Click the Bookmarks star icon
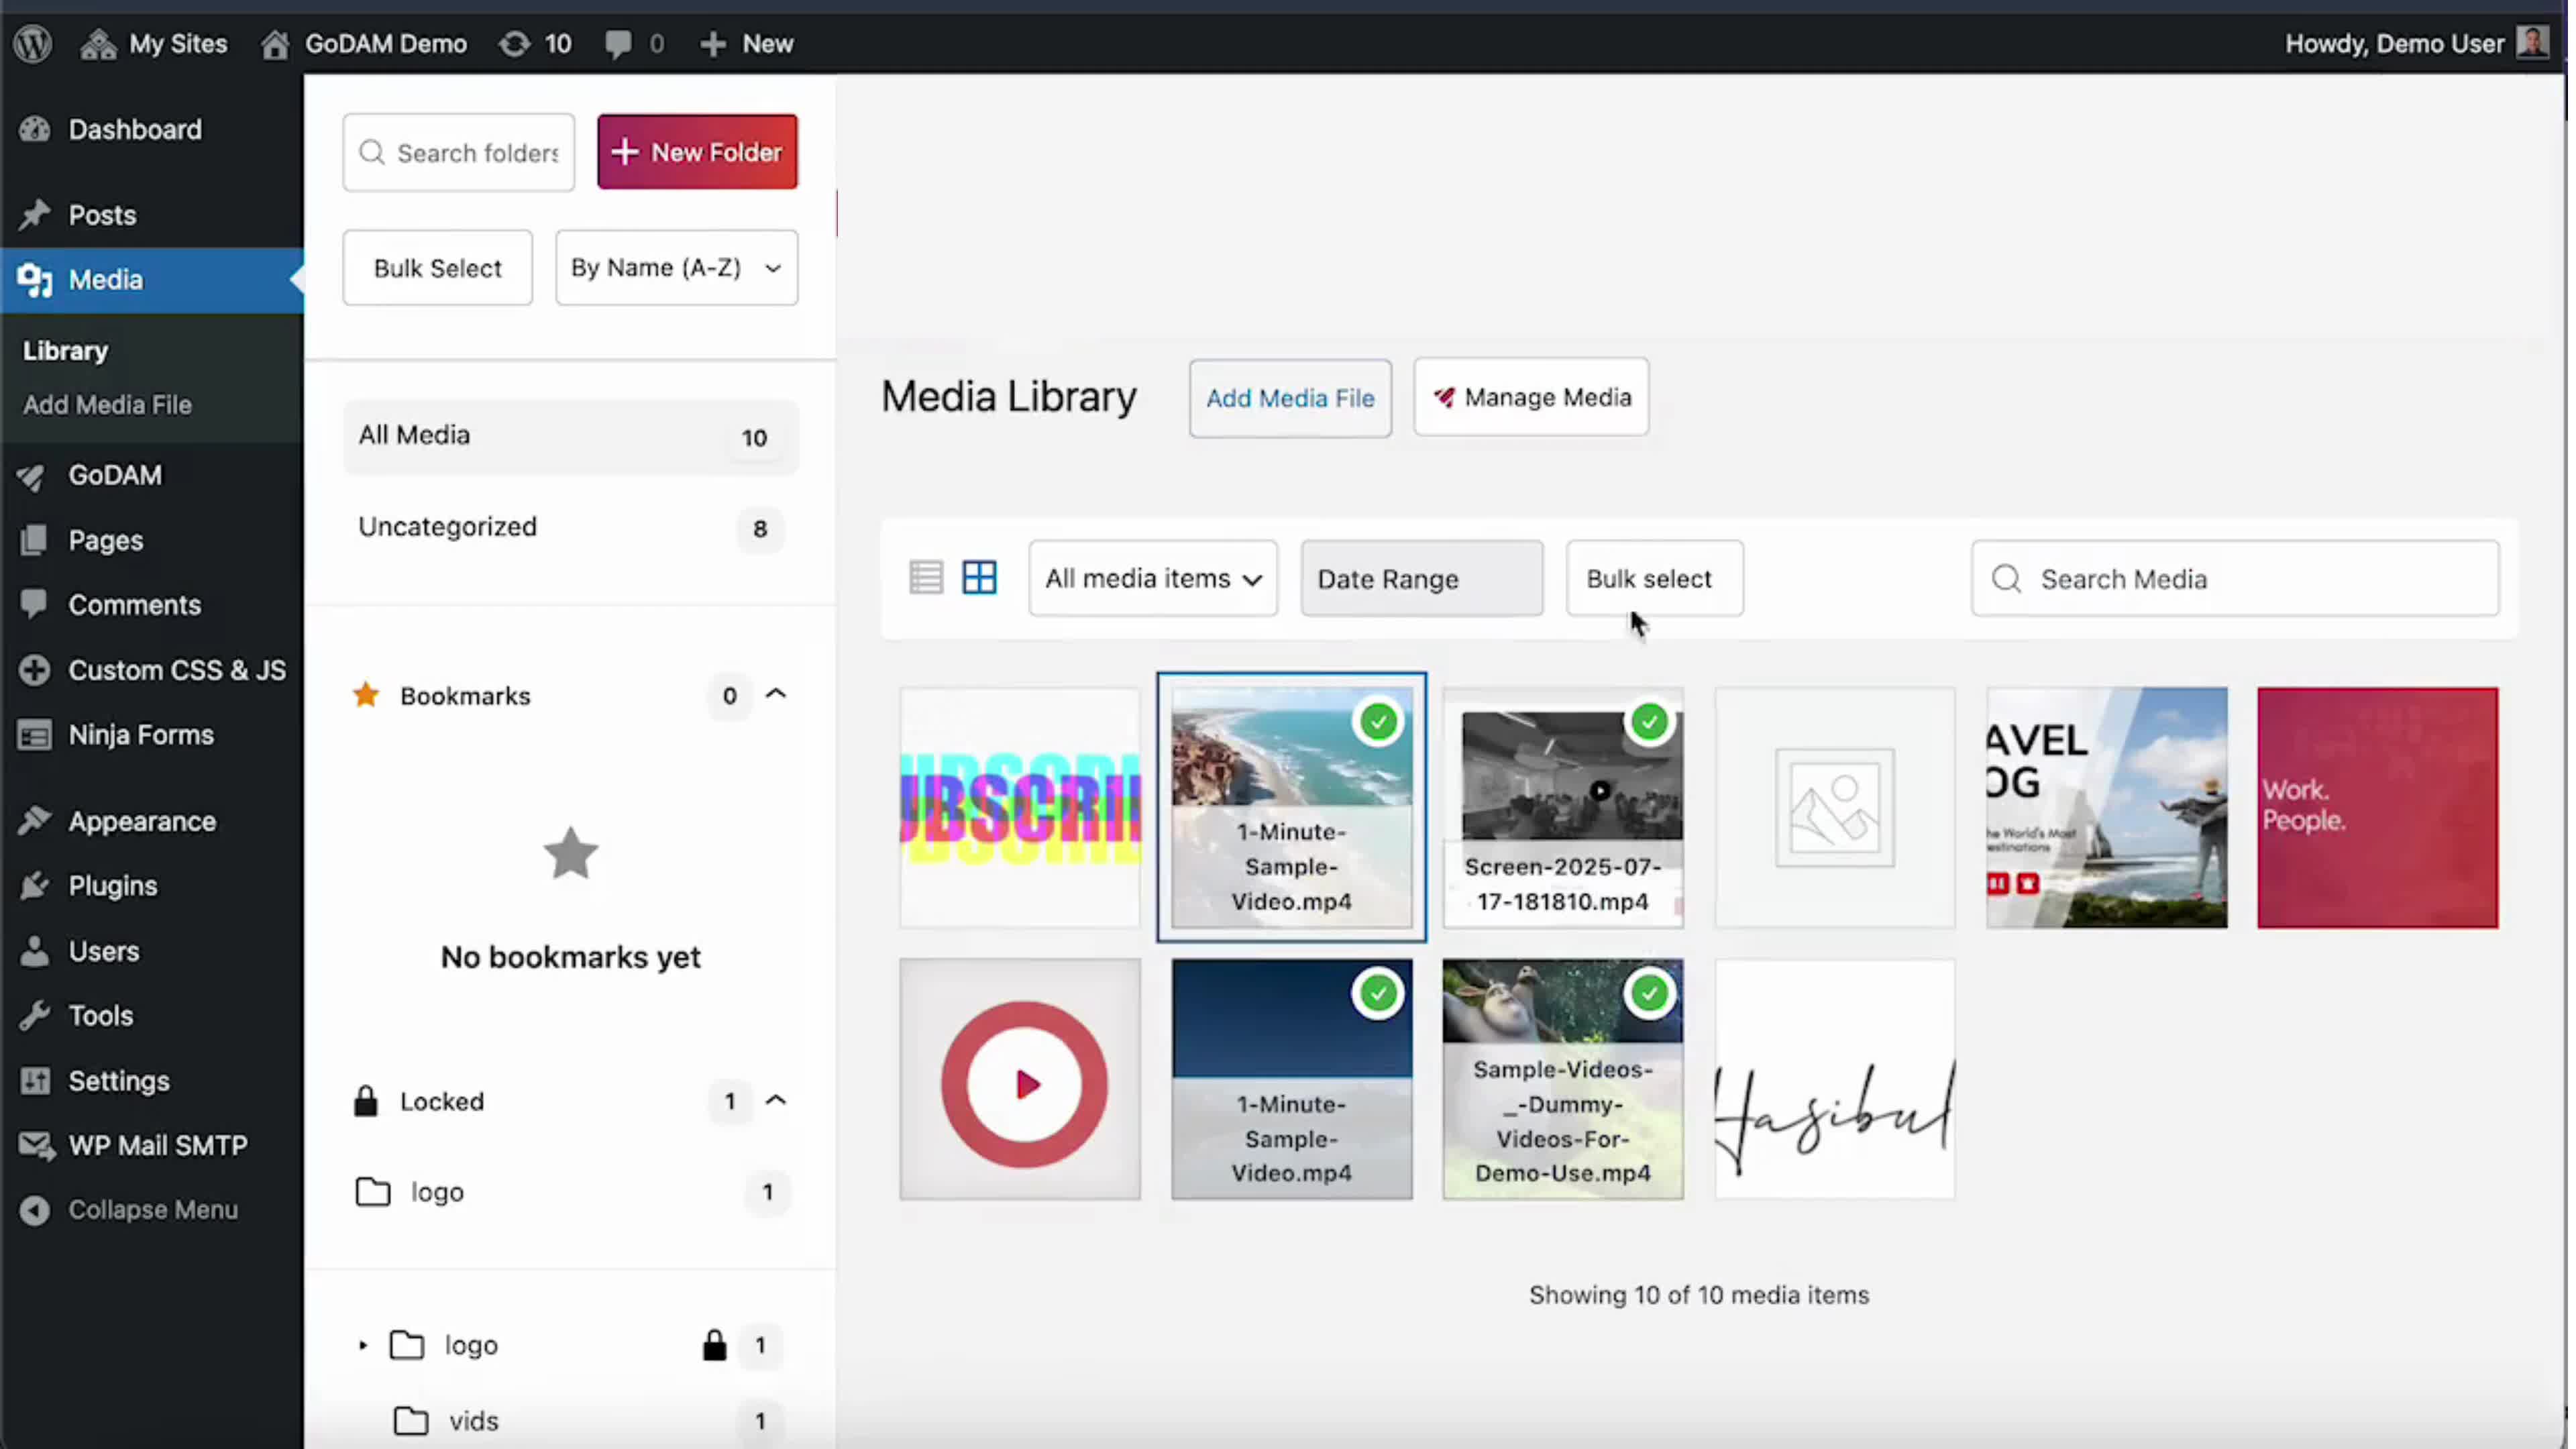 366,696
